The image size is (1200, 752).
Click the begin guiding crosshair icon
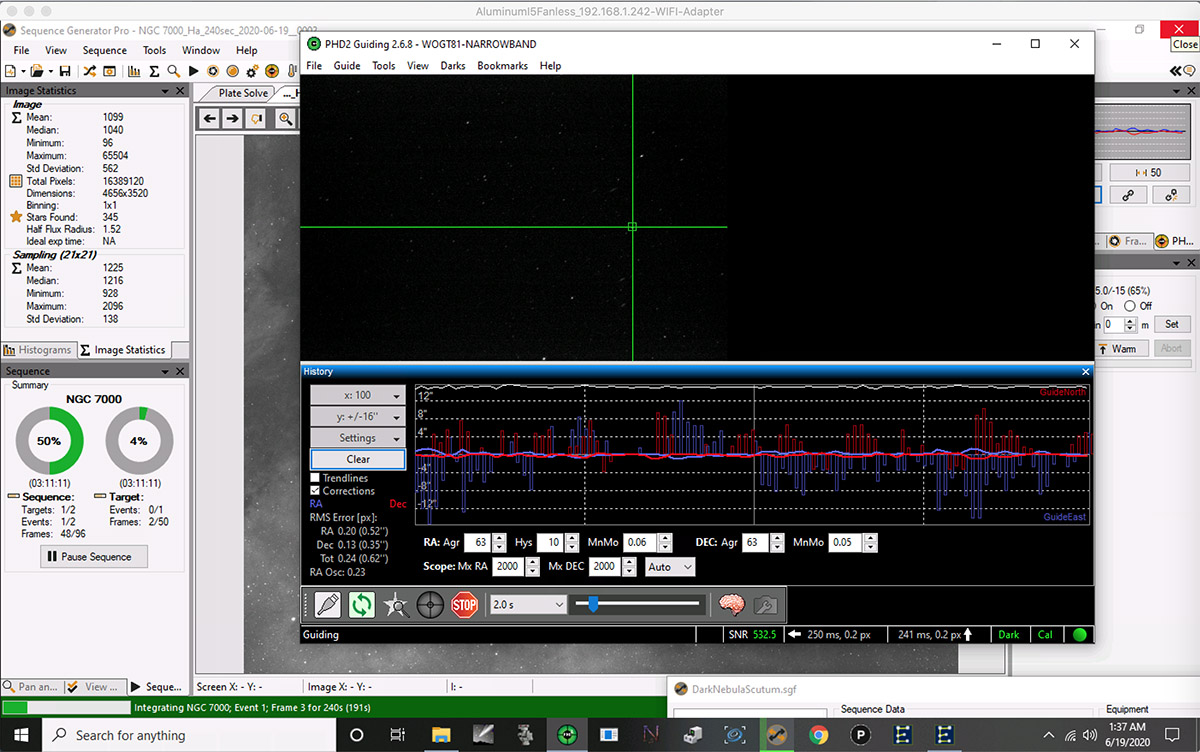(430, 605)
